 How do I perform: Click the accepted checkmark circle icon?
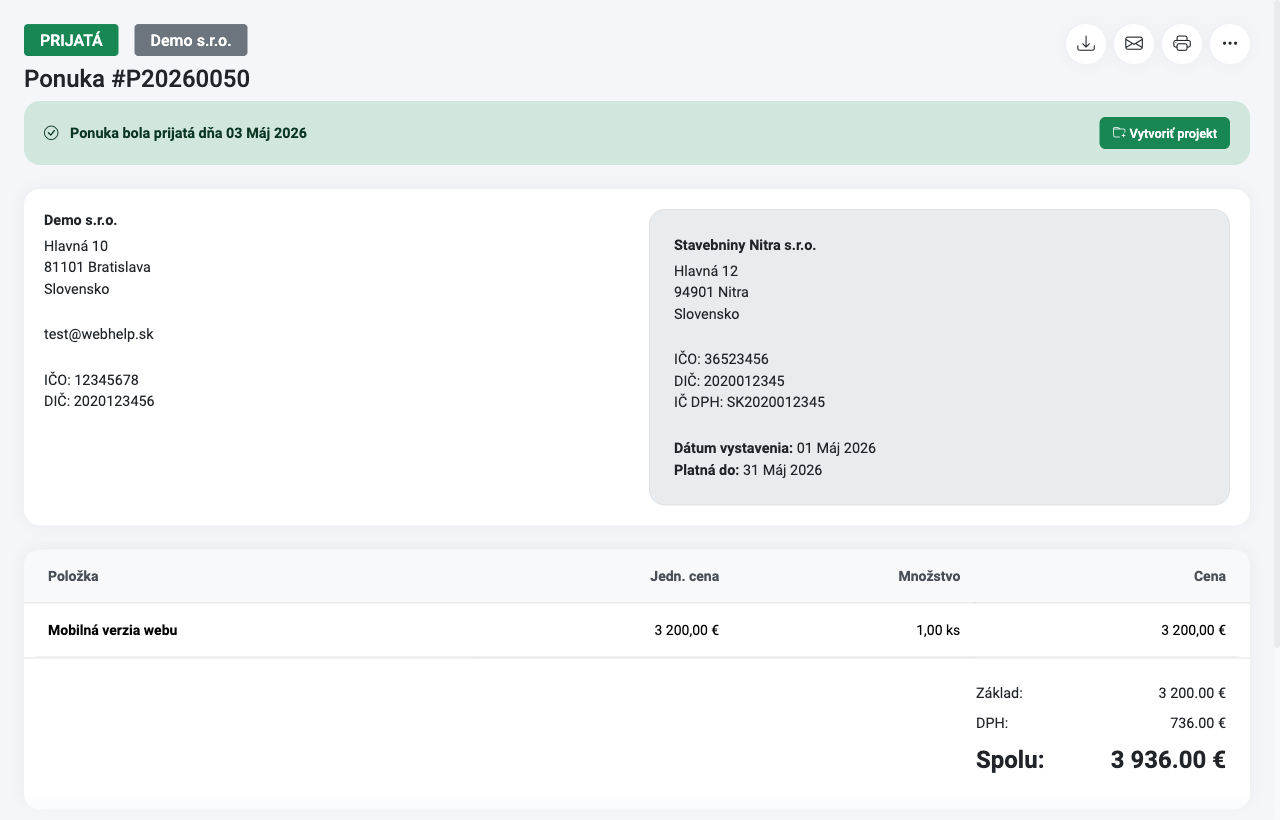52,133
